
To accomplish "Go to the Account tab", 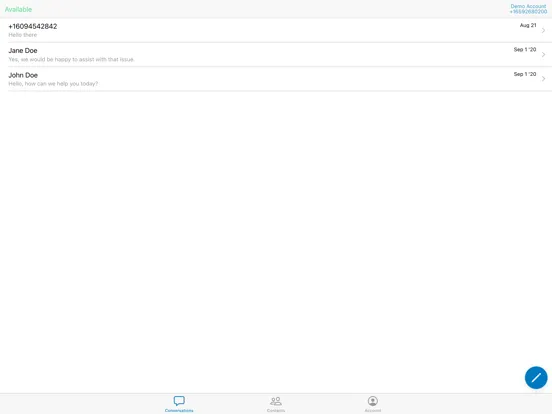I will [x=372, y=404].
